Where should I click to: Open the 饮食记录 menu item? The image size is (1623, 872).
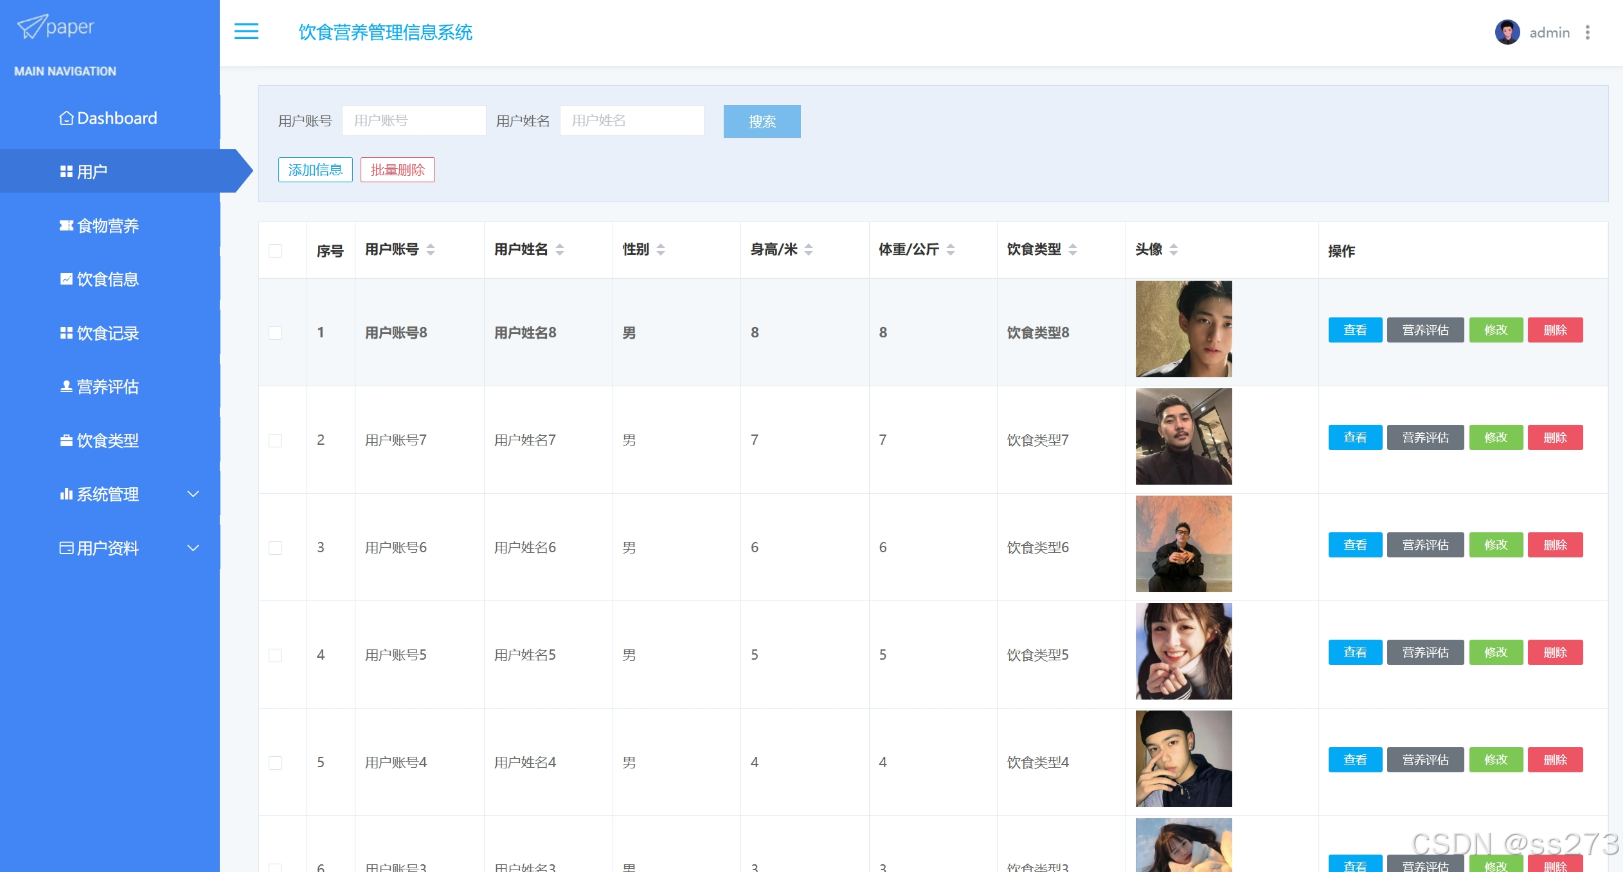click(110, 333)
